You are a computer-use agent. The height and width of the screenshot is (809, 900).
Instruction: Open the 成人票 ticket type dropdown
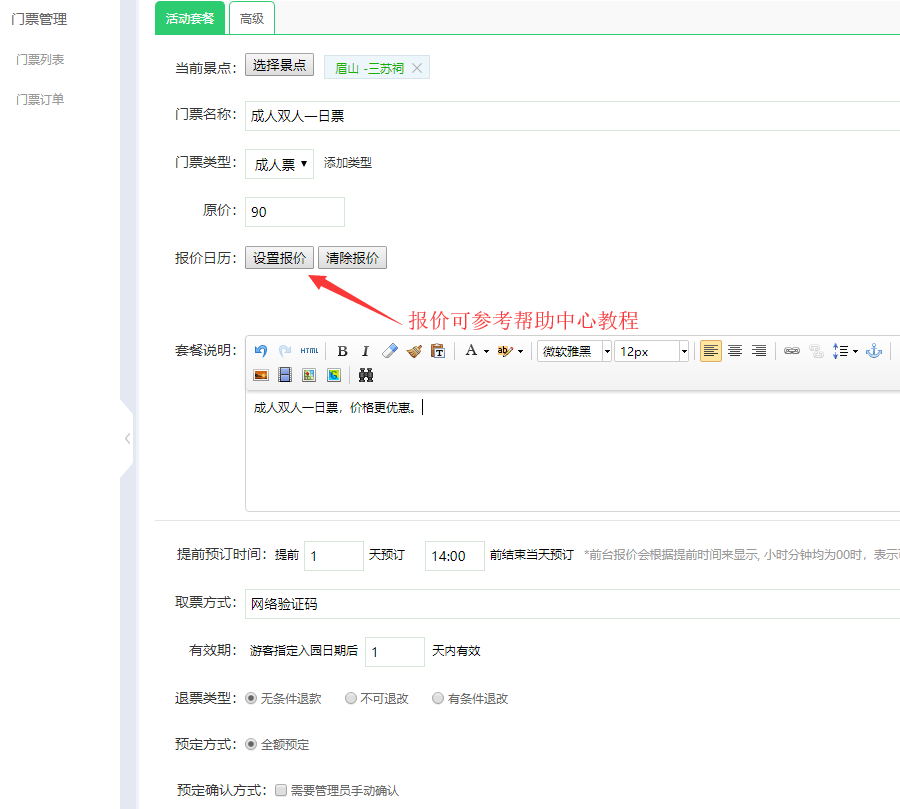point(279,164)
